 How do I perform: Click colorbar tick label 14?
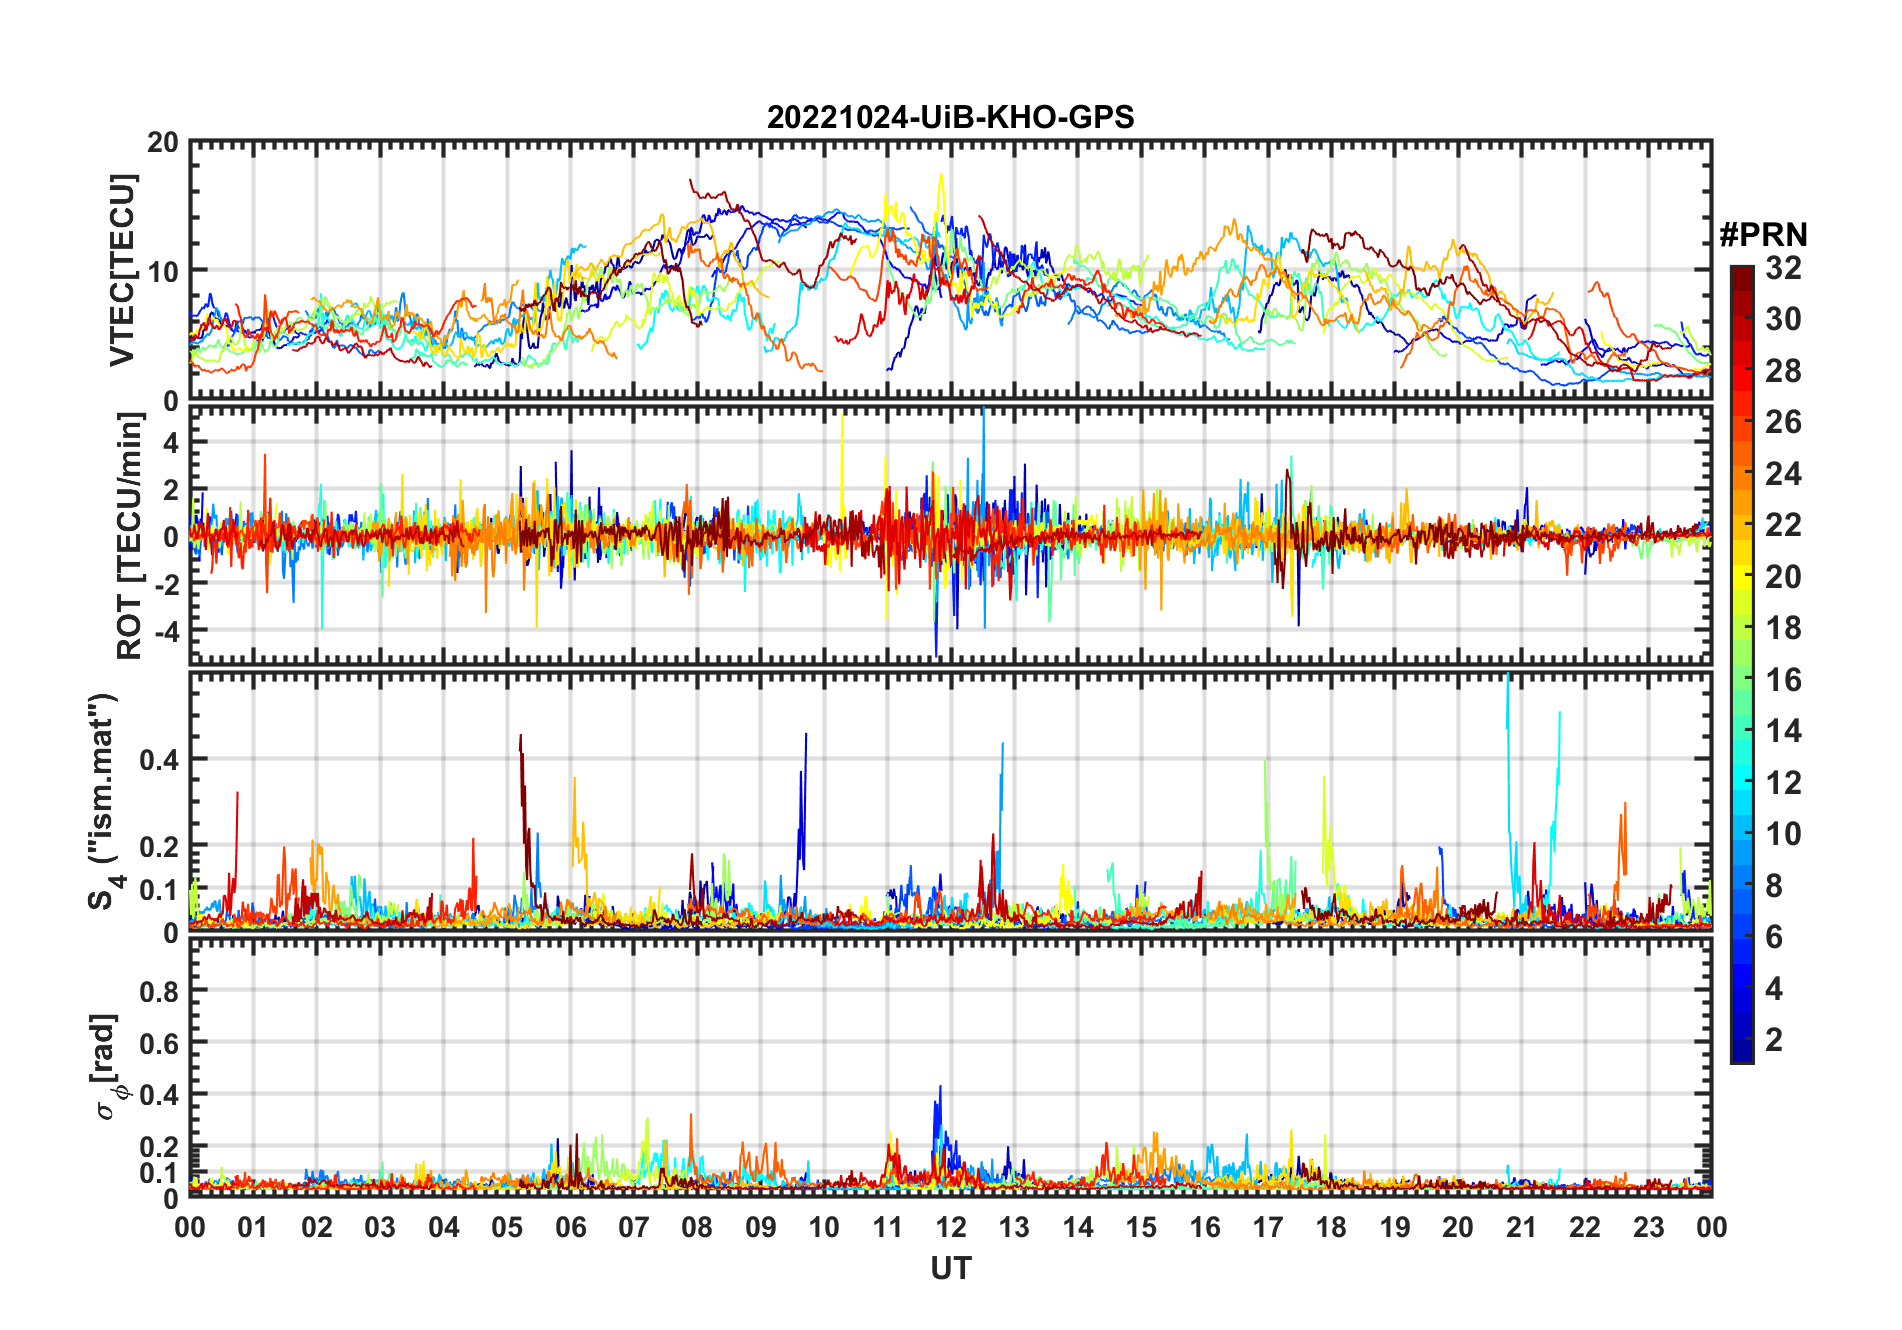1783,731
